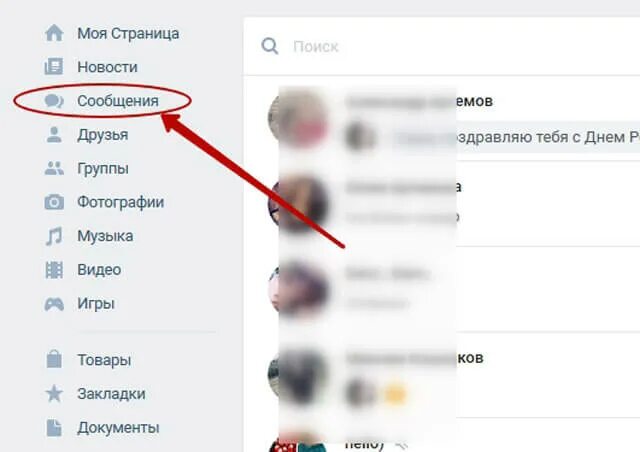This screenshot has height=452, width=640.
Task: Click the shopping bag icon for Товары
Action: pyautogui.click(x=54, y=359)
